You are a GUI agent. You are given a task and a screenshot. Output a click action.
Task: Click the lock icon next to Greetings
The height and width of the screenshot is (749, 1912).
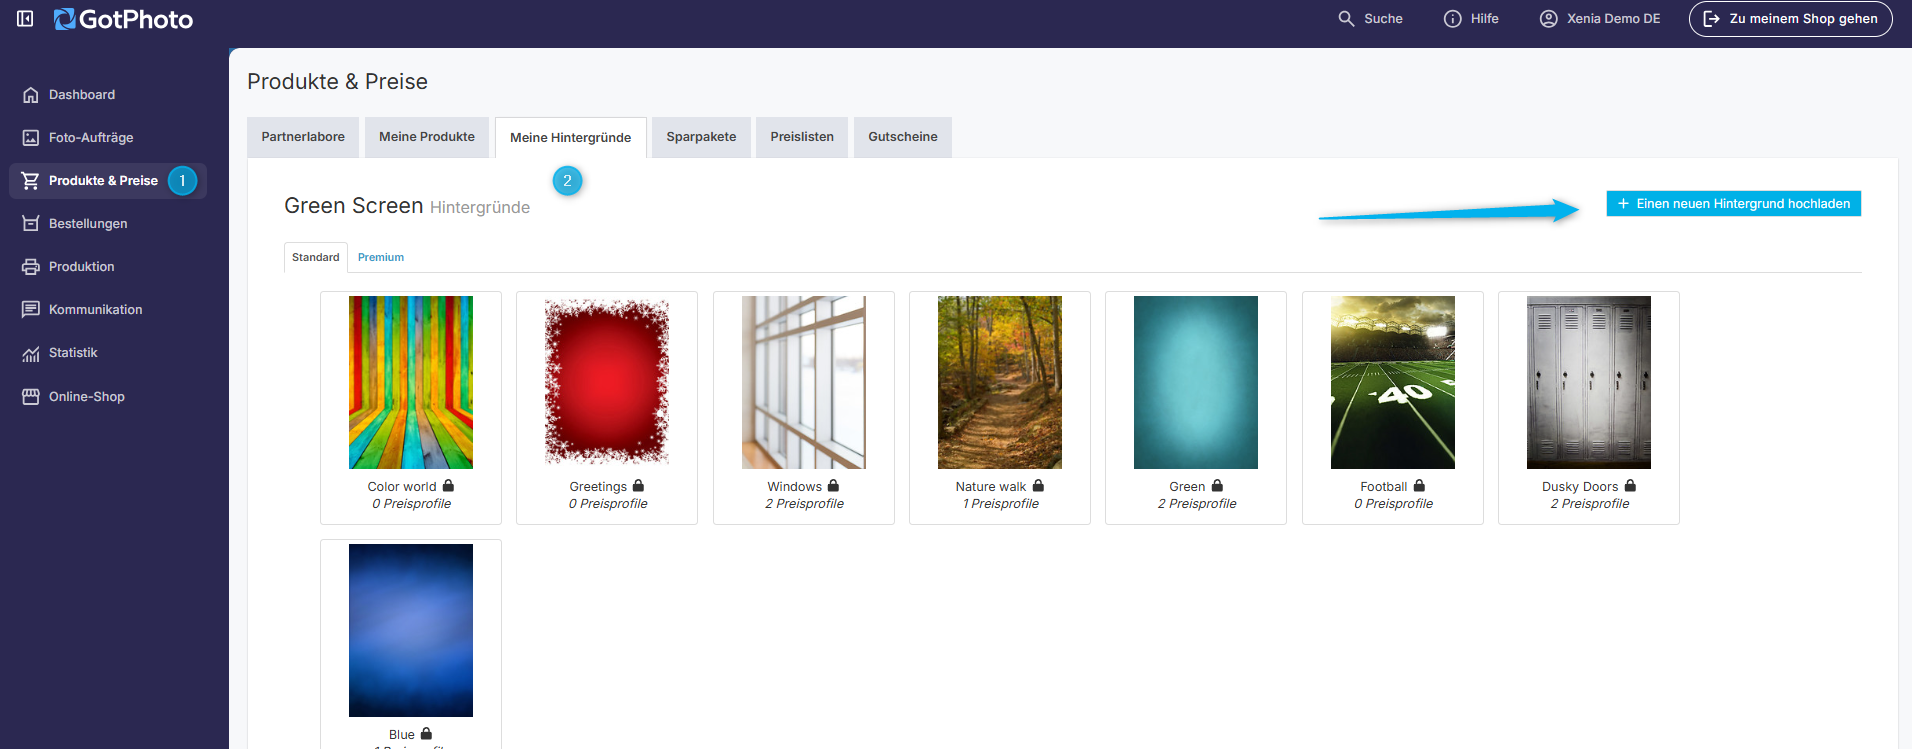638,485
